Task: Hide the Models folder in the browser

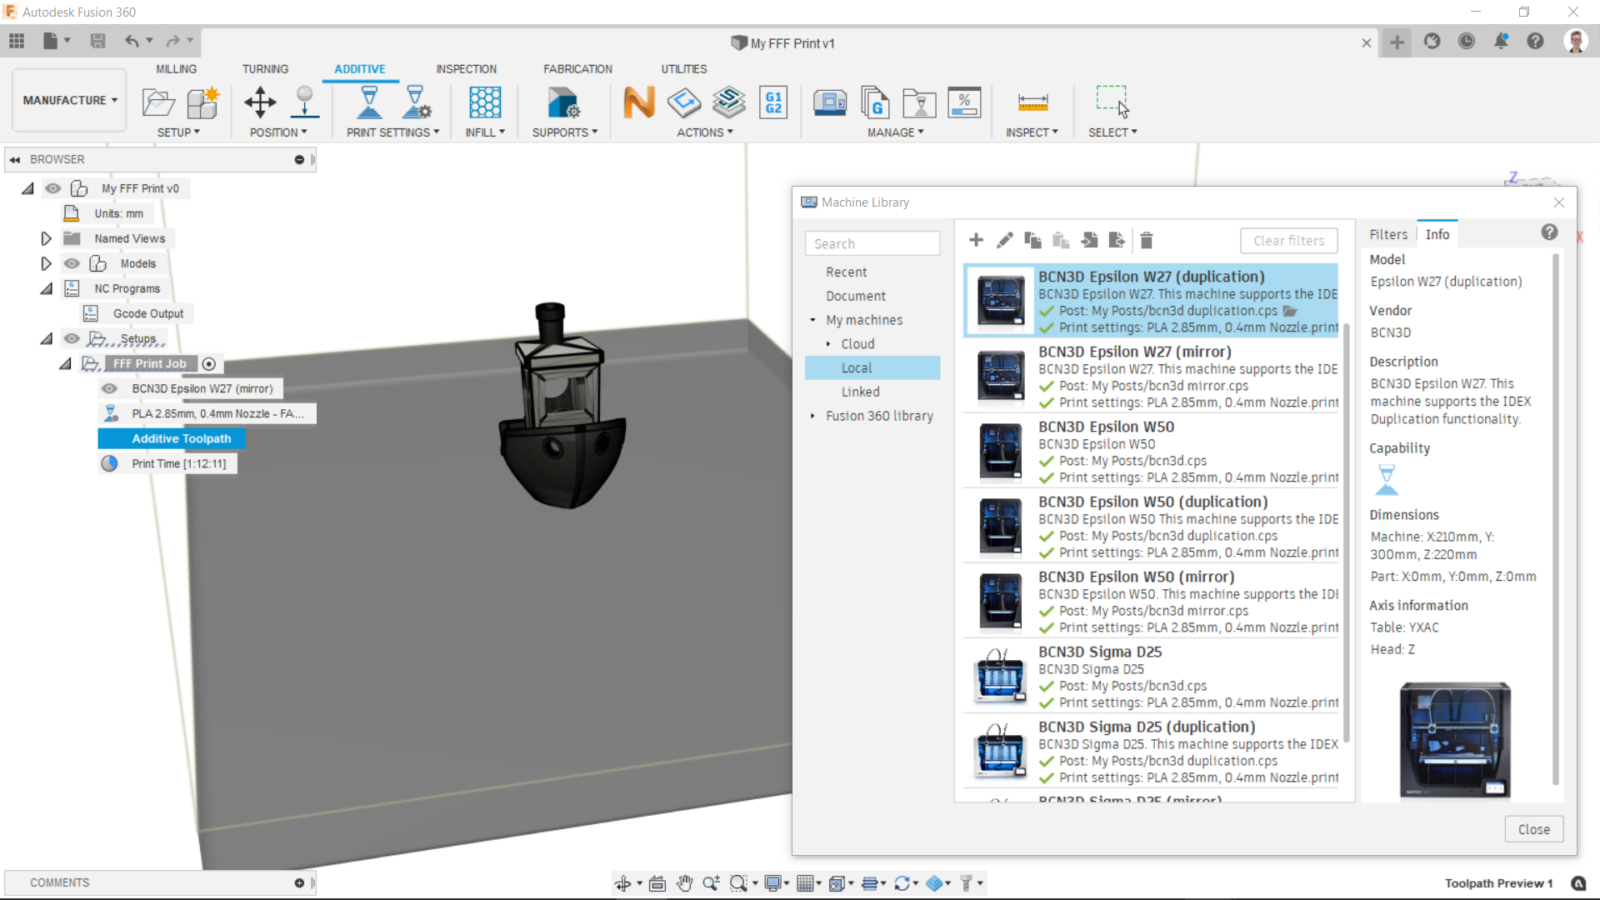Action: (x=71, y=263)
